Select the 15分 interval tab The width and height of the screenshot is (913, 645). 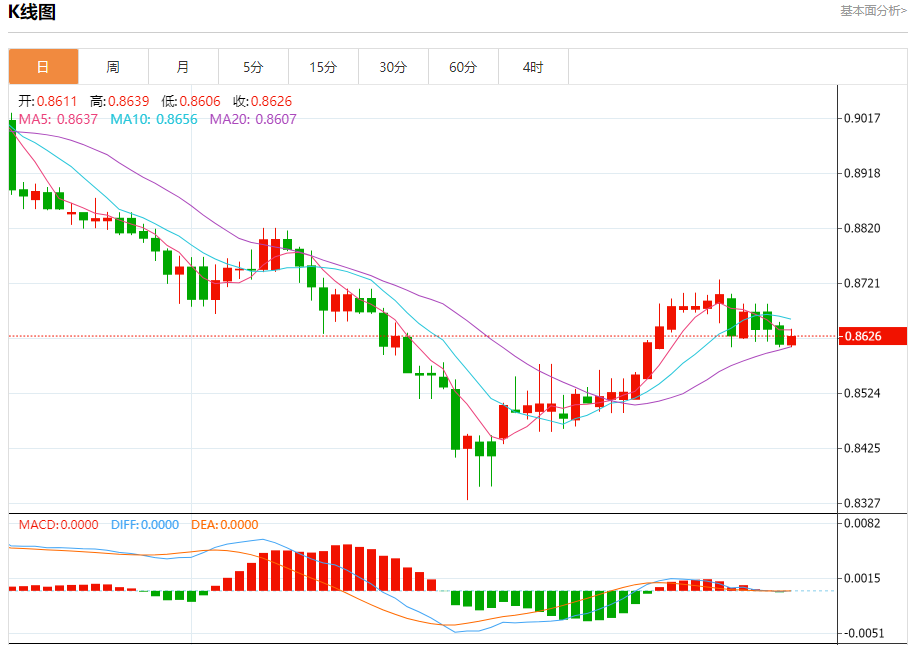coord(323,67)
